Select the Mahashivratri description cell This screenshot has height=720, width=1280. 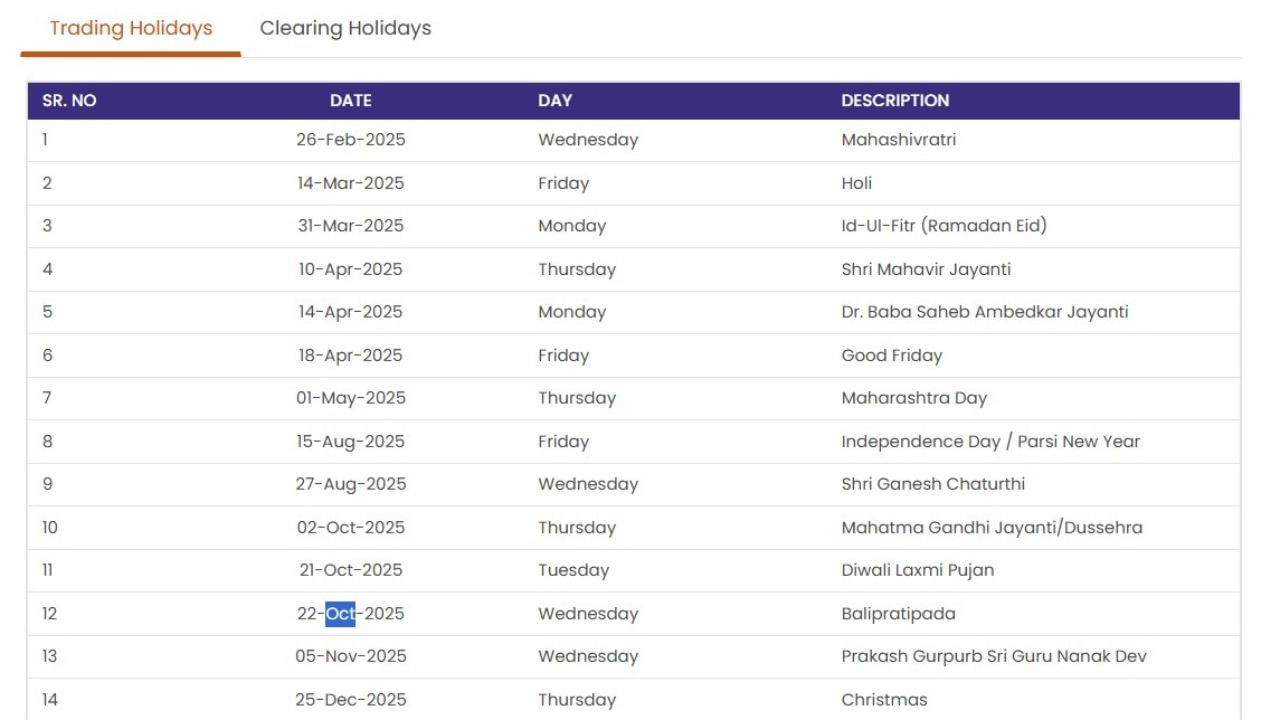pyautogui.click(x=898, y=140)
